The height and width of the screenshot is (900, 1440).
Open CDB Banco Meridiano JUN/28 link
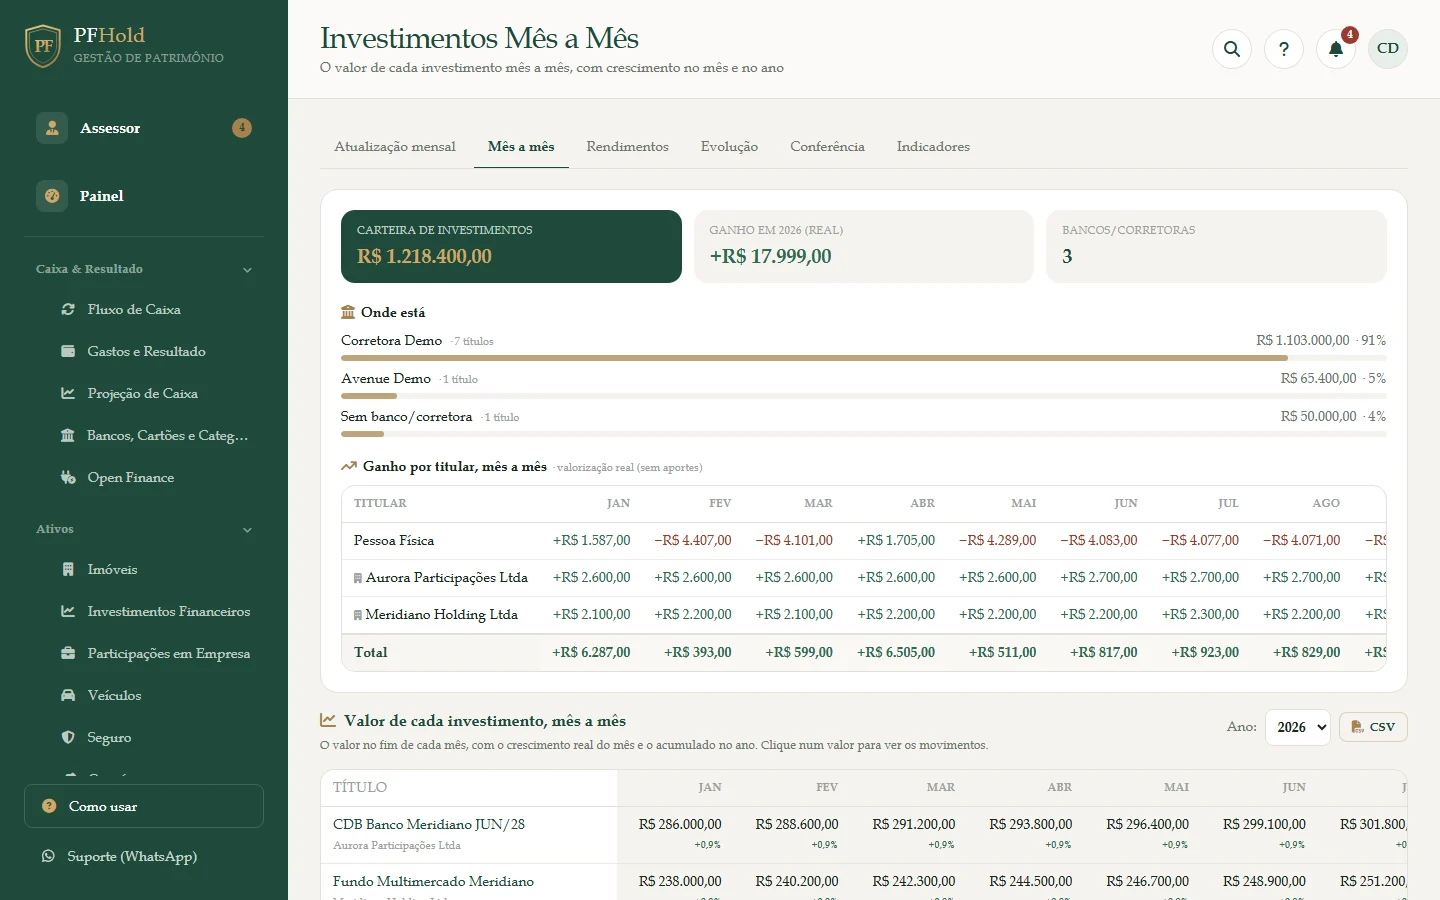point(429,825)
